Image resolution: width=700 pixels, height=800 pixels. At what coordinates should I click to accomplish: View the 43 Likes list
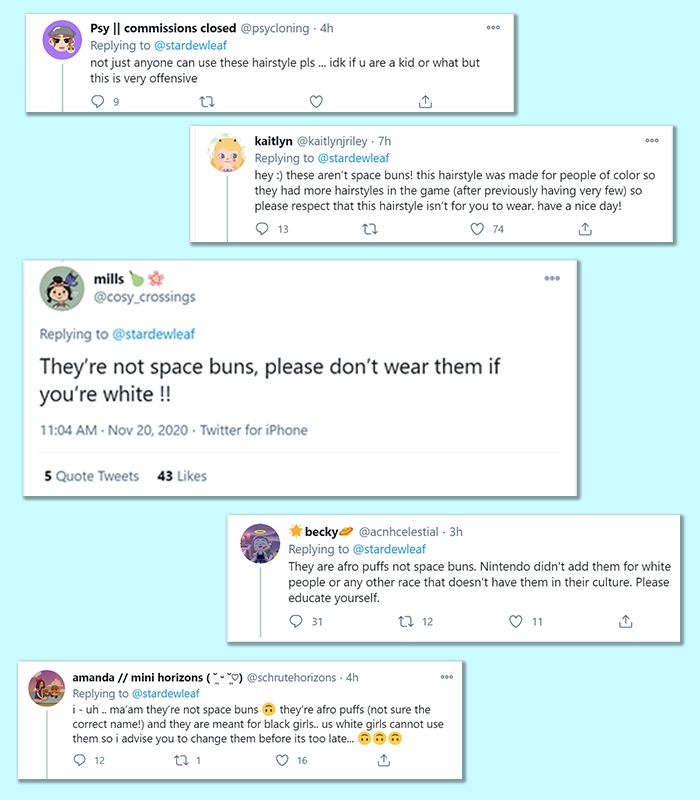[x=182, y=476]
